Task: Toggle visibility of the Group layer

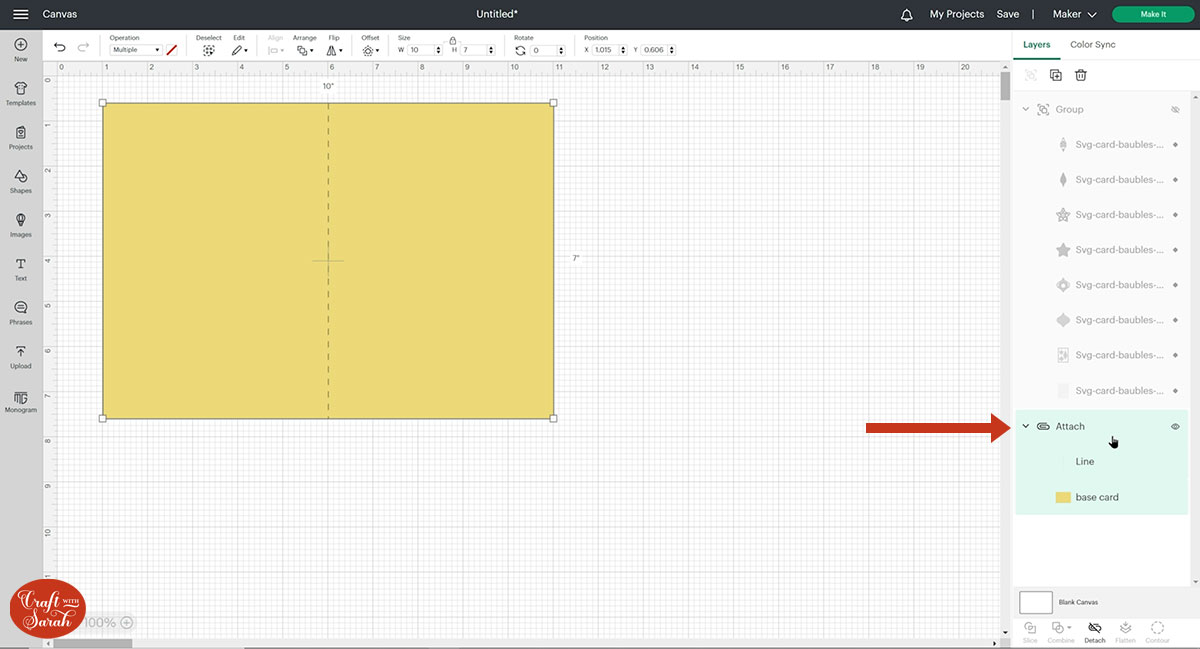Action: pos(1175,110)
